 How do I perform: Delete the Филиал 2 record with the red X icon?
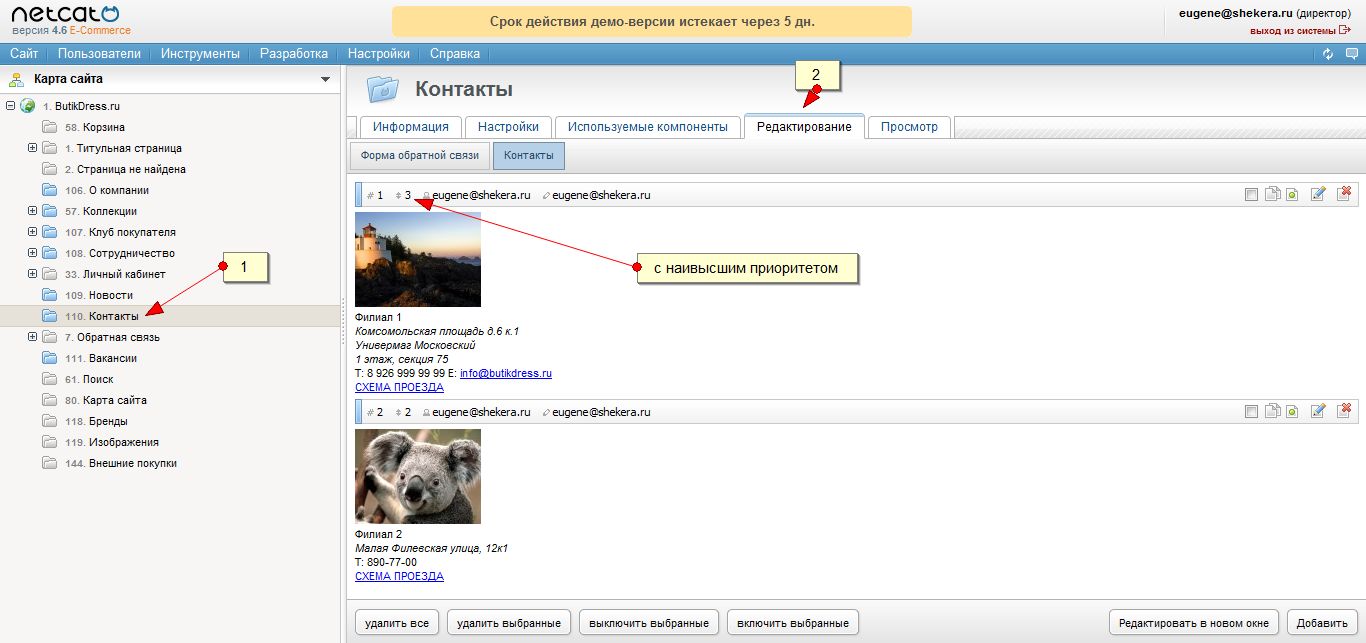(x=1344, y=411)
